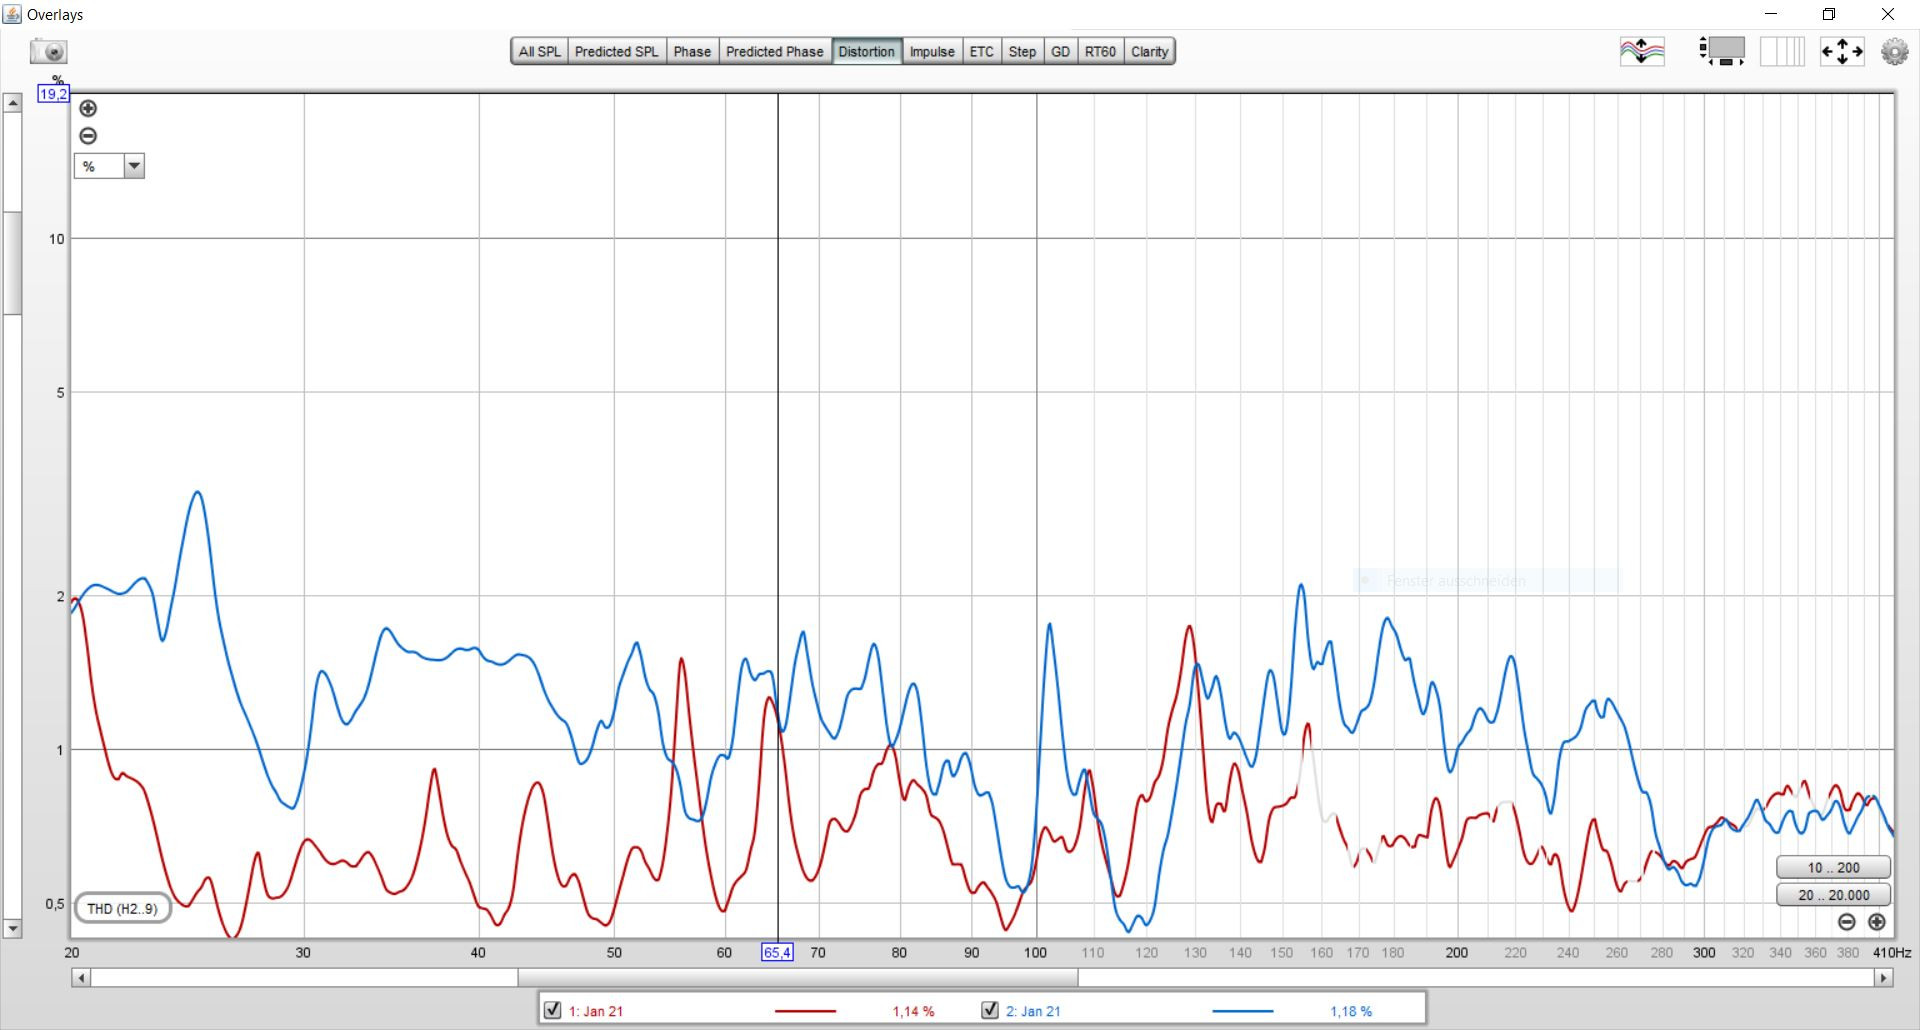Open the graph limits icon
The image size is (1920, 1030).
[1782, 51]
